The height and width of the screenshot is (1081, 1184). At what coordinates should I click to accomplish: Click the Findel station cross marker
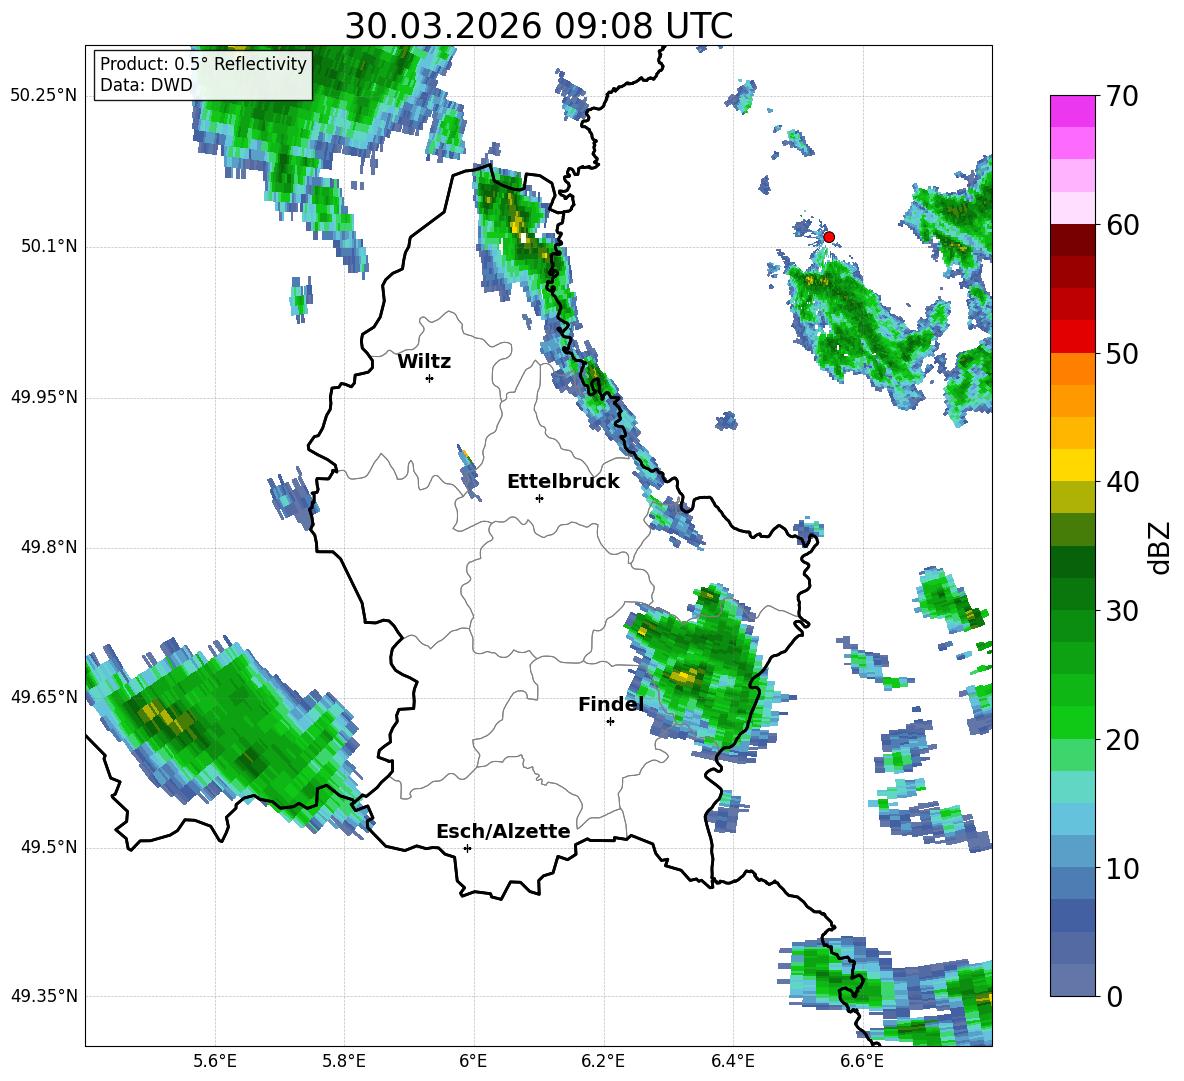610,722
